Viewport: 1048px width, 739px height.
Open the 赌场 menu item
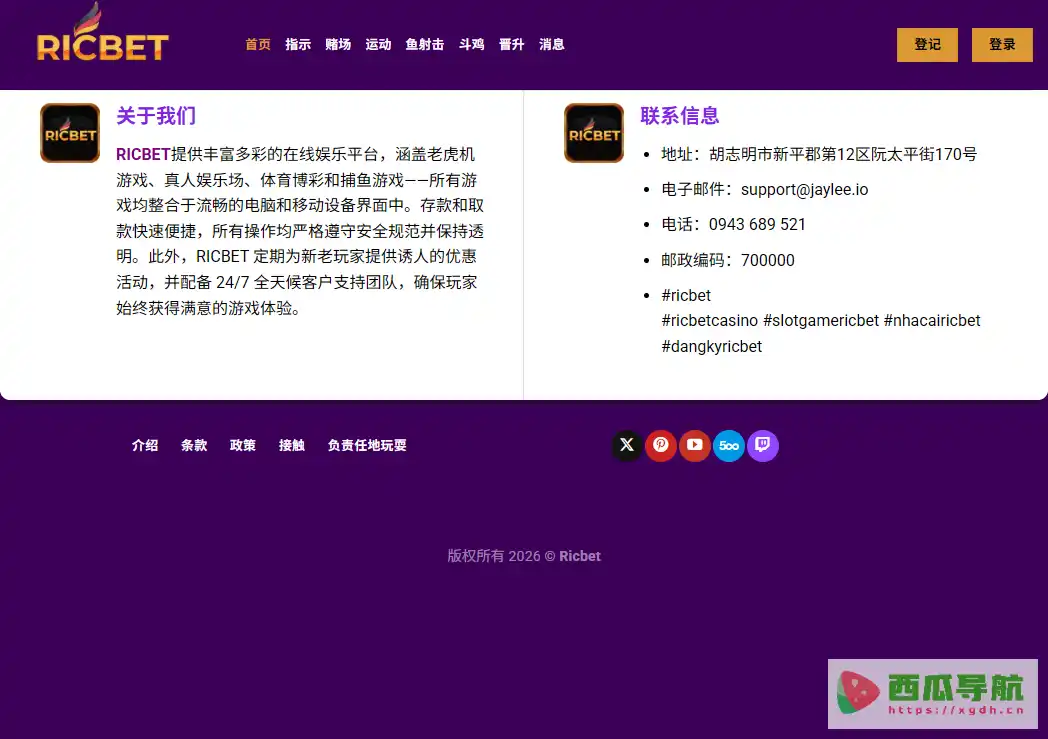[338, 45]
